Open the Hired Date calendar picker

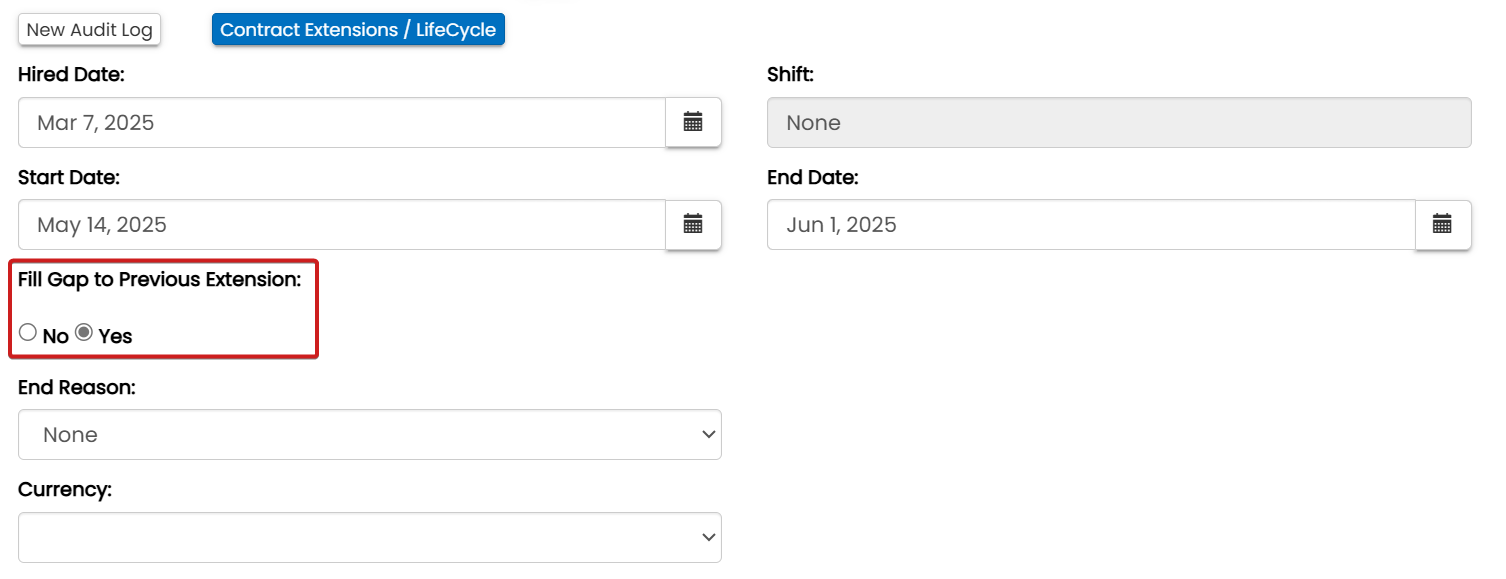693,123
